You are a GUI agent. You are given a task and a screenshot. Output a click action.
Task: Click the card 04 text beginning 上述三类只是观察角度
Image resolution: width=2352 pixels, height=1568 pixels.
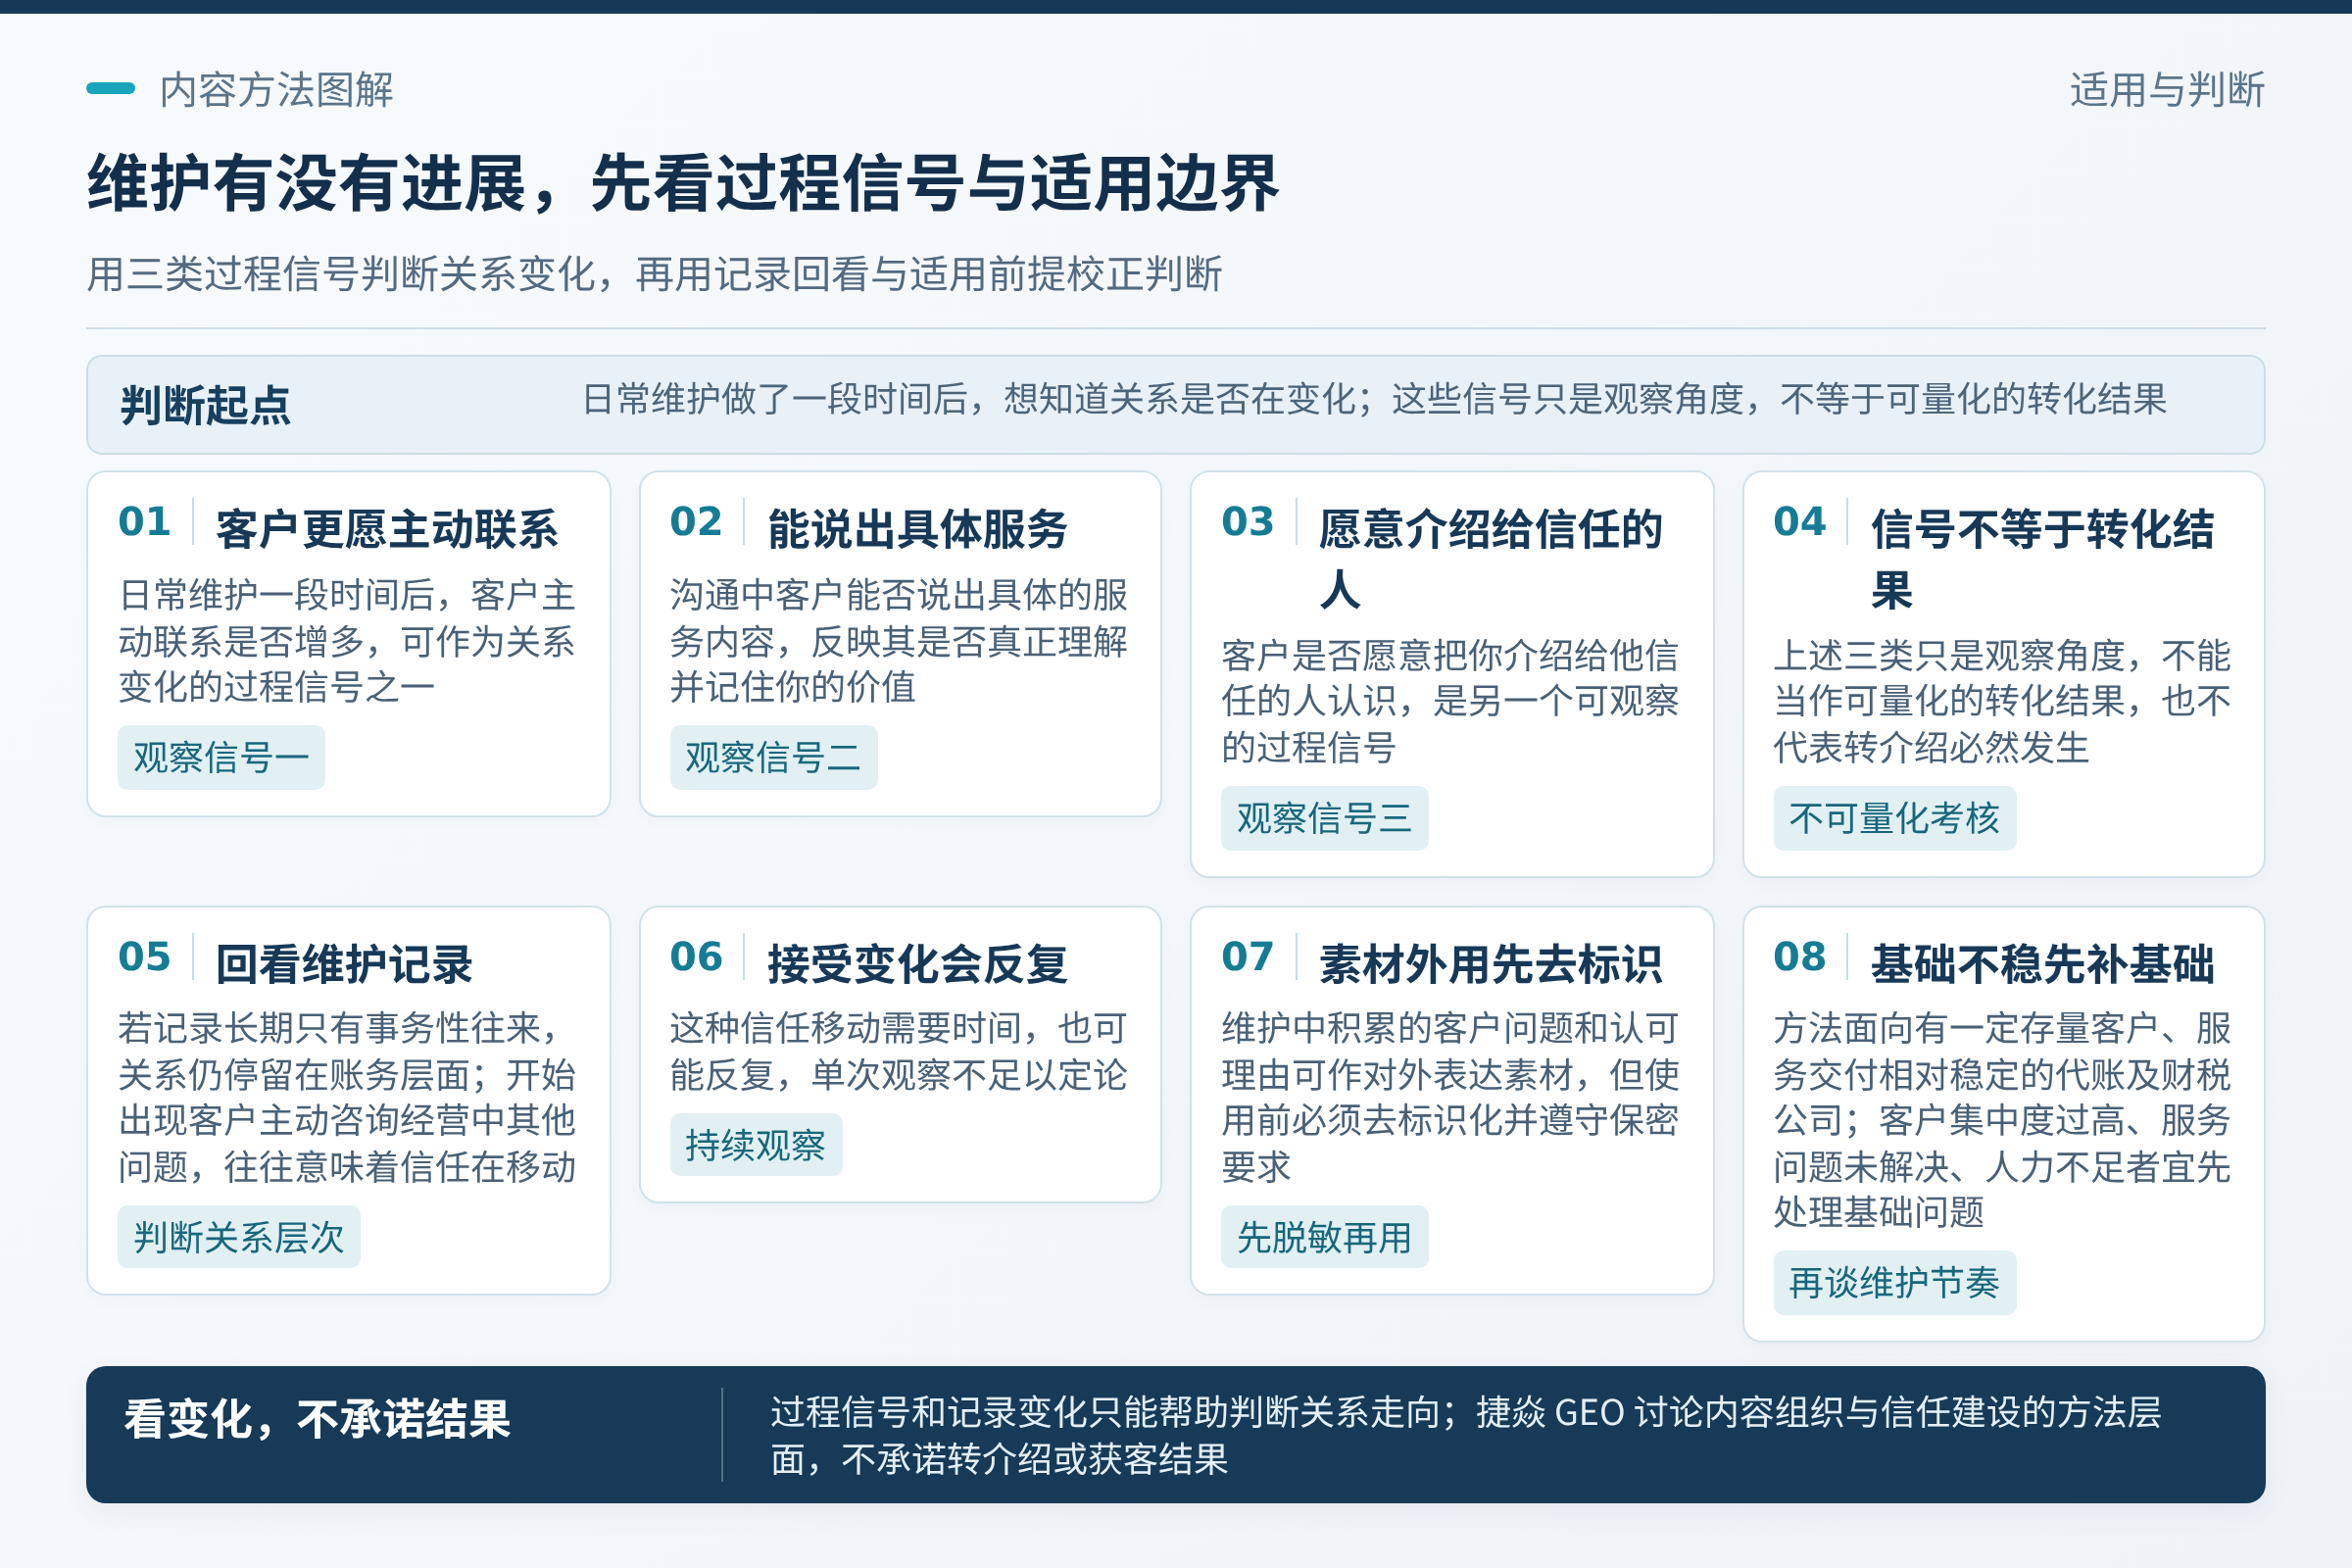(2002, 702)
